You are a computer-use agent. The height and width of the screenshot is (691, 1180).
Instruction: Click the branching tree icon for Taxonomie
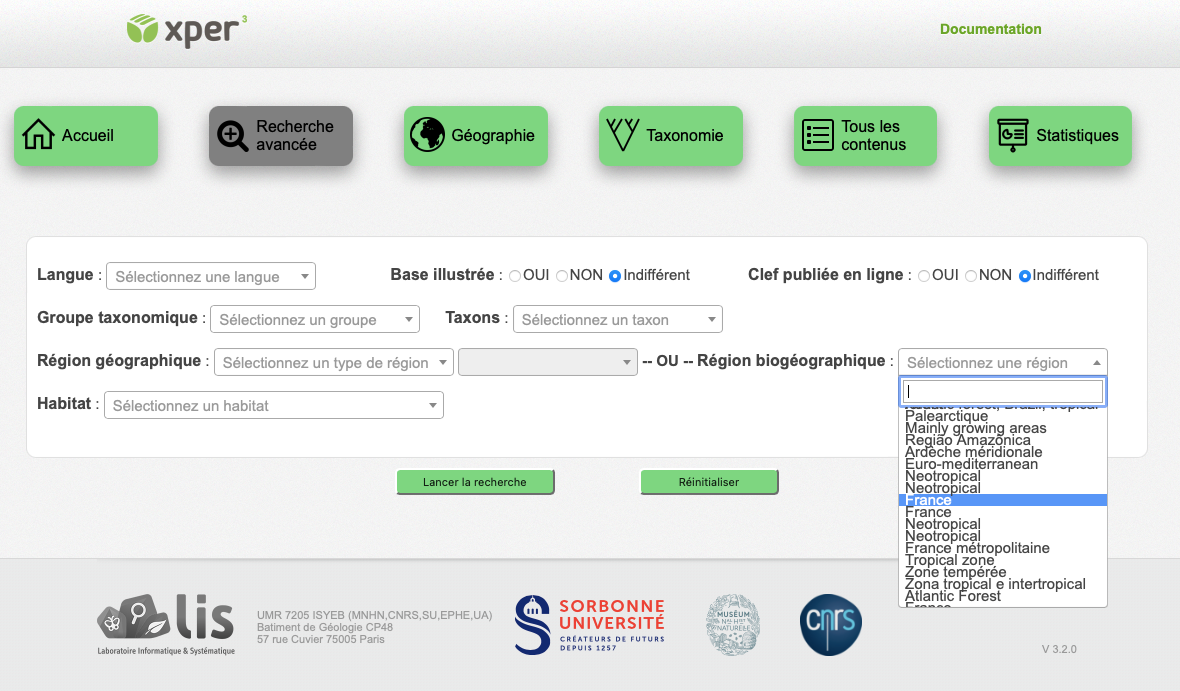click(x=623, y=135)
